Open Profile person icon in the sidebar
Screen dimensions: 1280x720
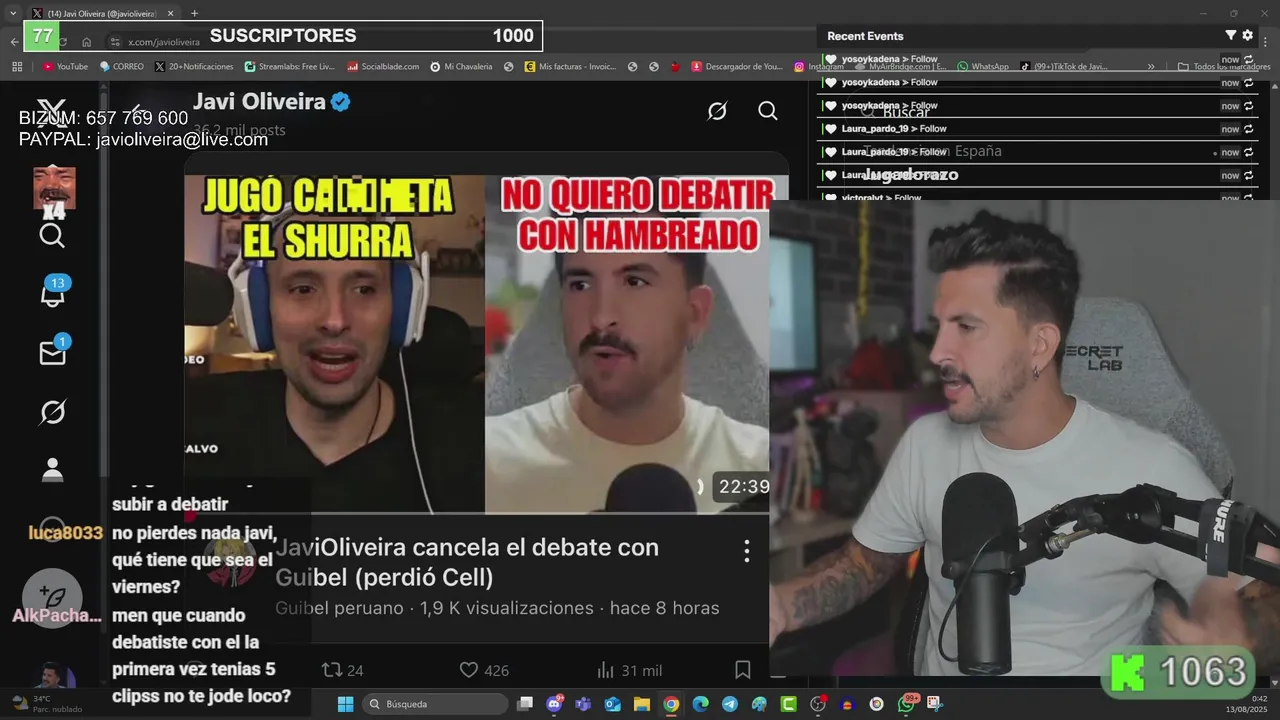pos(52,470)
